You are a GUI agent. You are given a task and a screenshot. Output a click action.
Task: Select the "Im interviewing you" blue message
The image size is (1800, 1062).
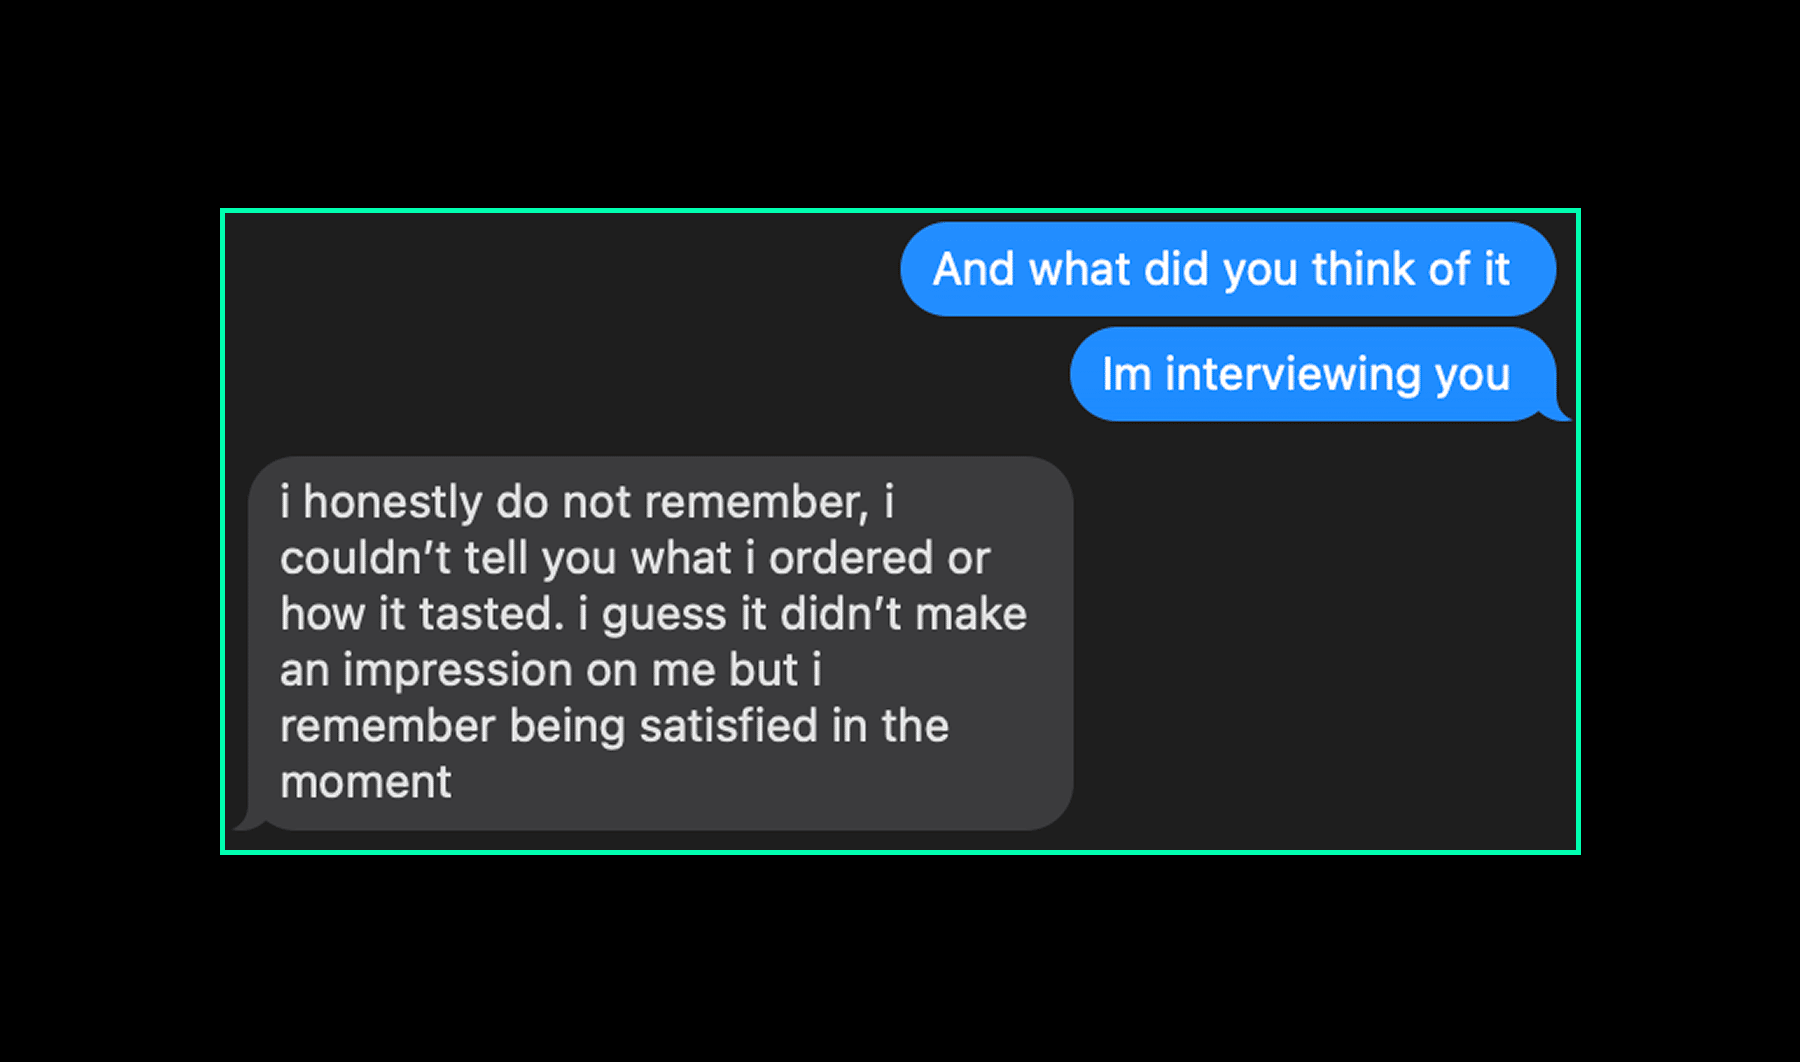[1310, 374]
